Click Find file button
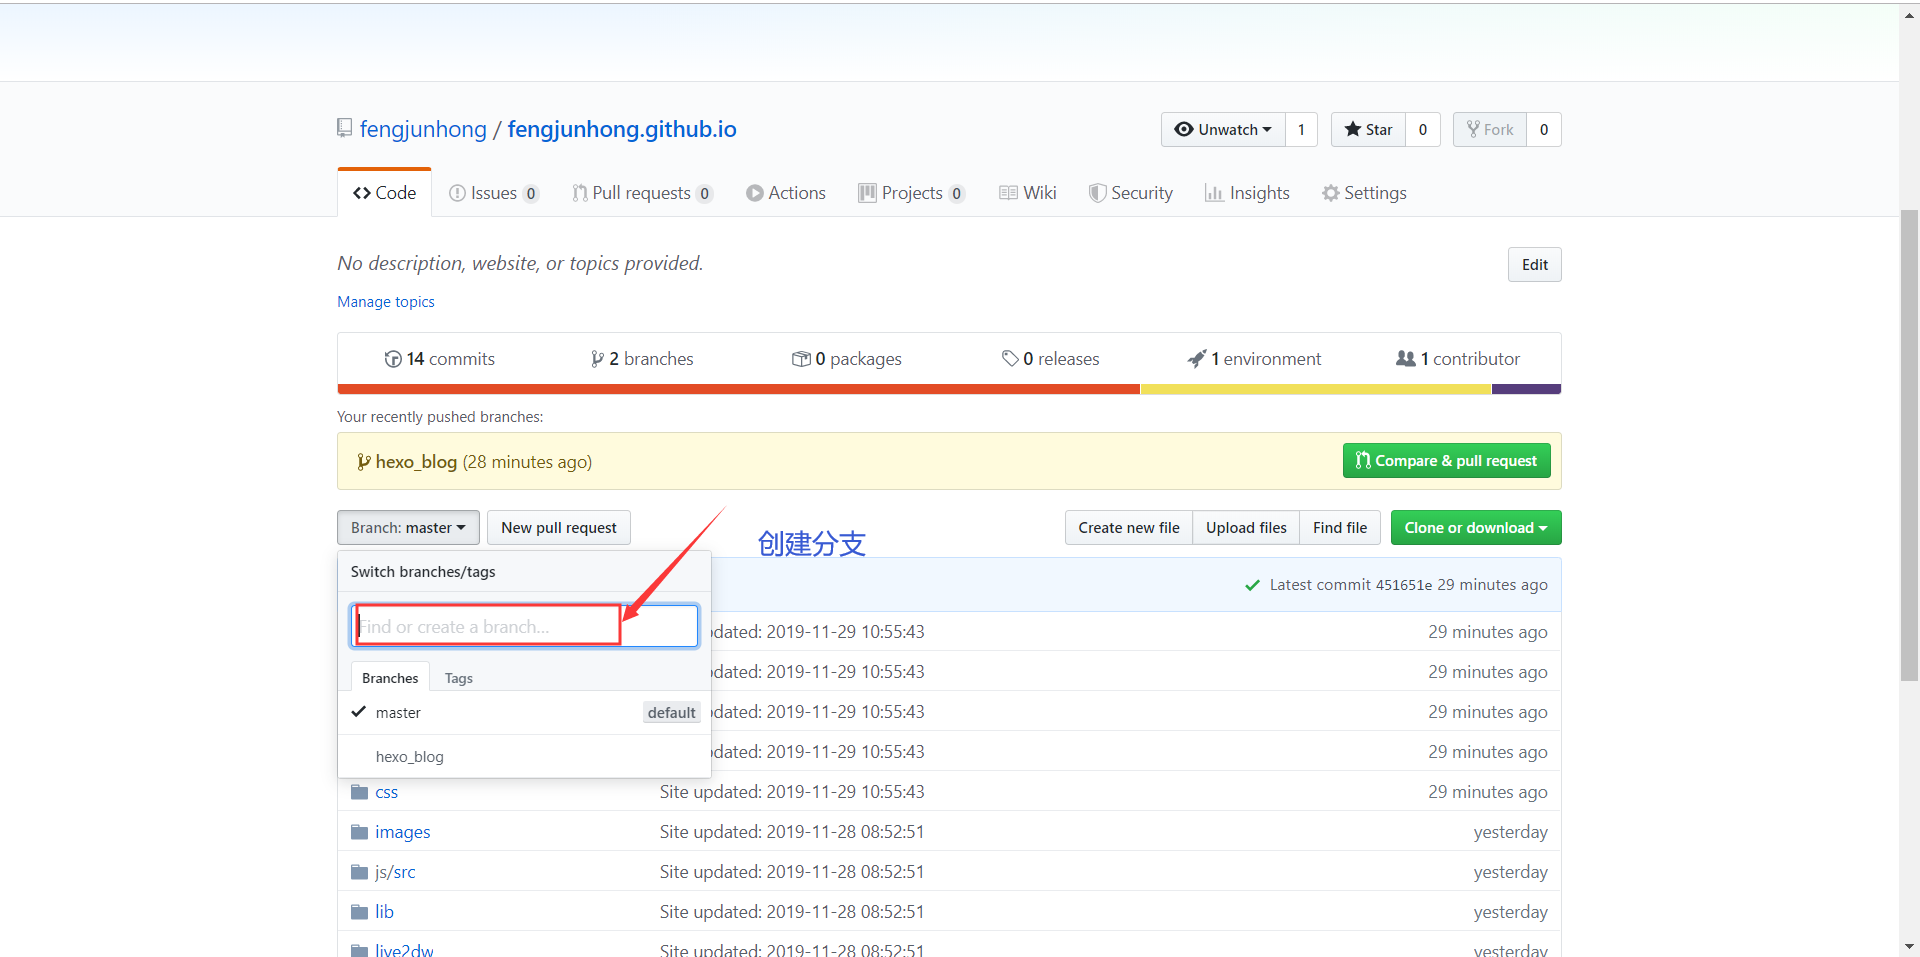The width and height of the screenshot is (1920, 957). click(1340, 527)
